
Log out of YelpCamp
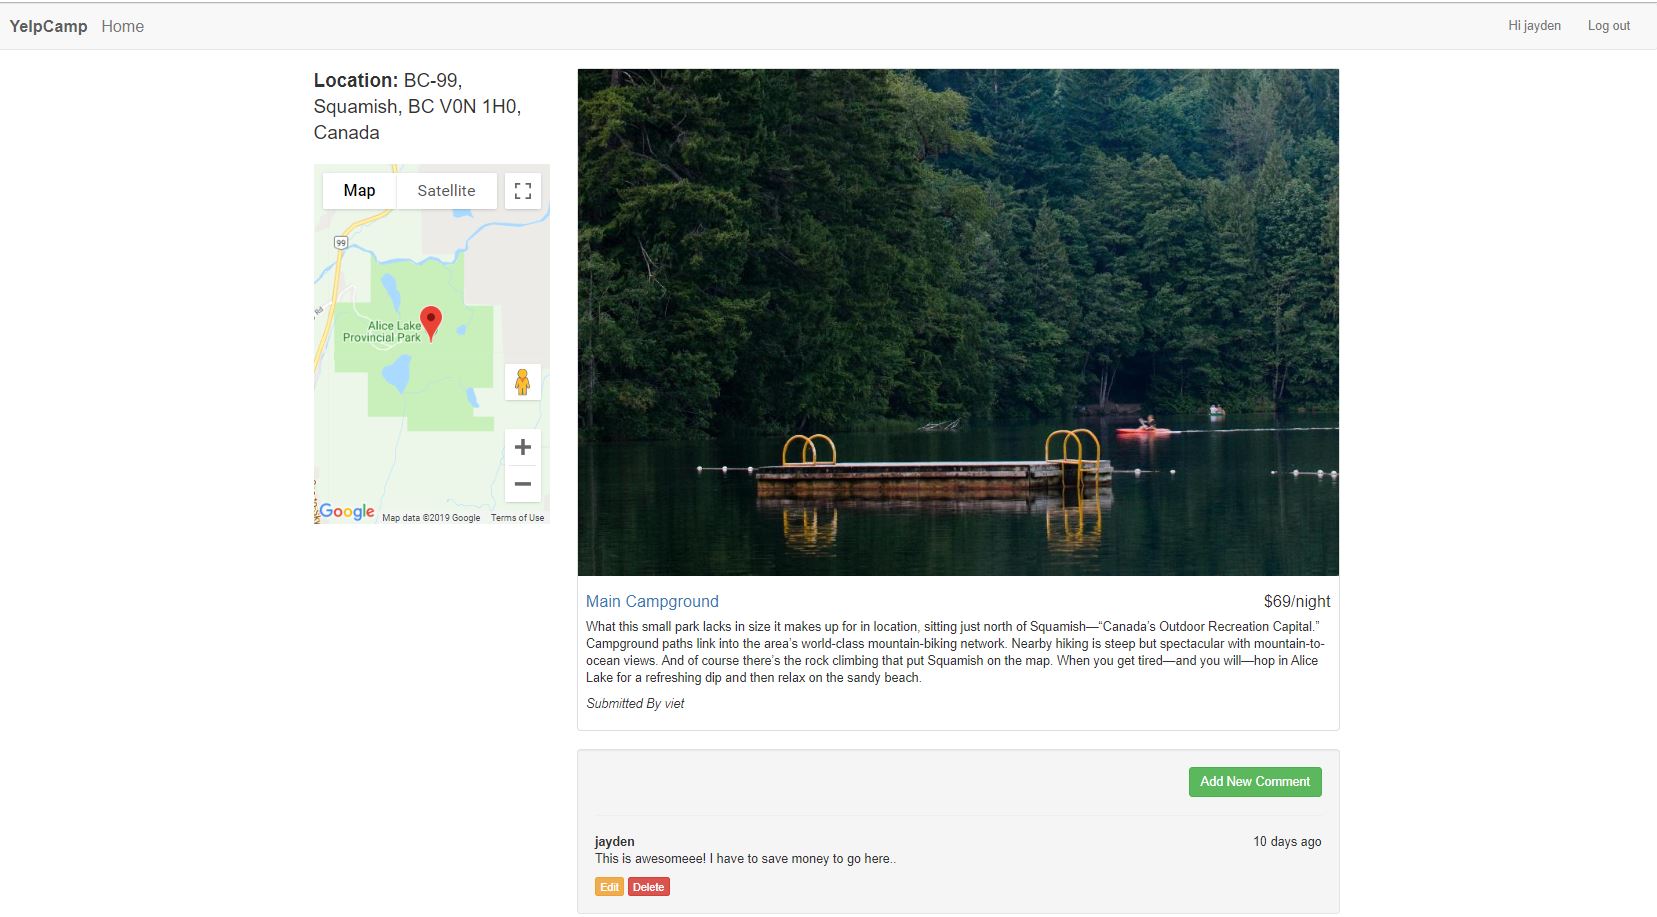[1609, 25]
